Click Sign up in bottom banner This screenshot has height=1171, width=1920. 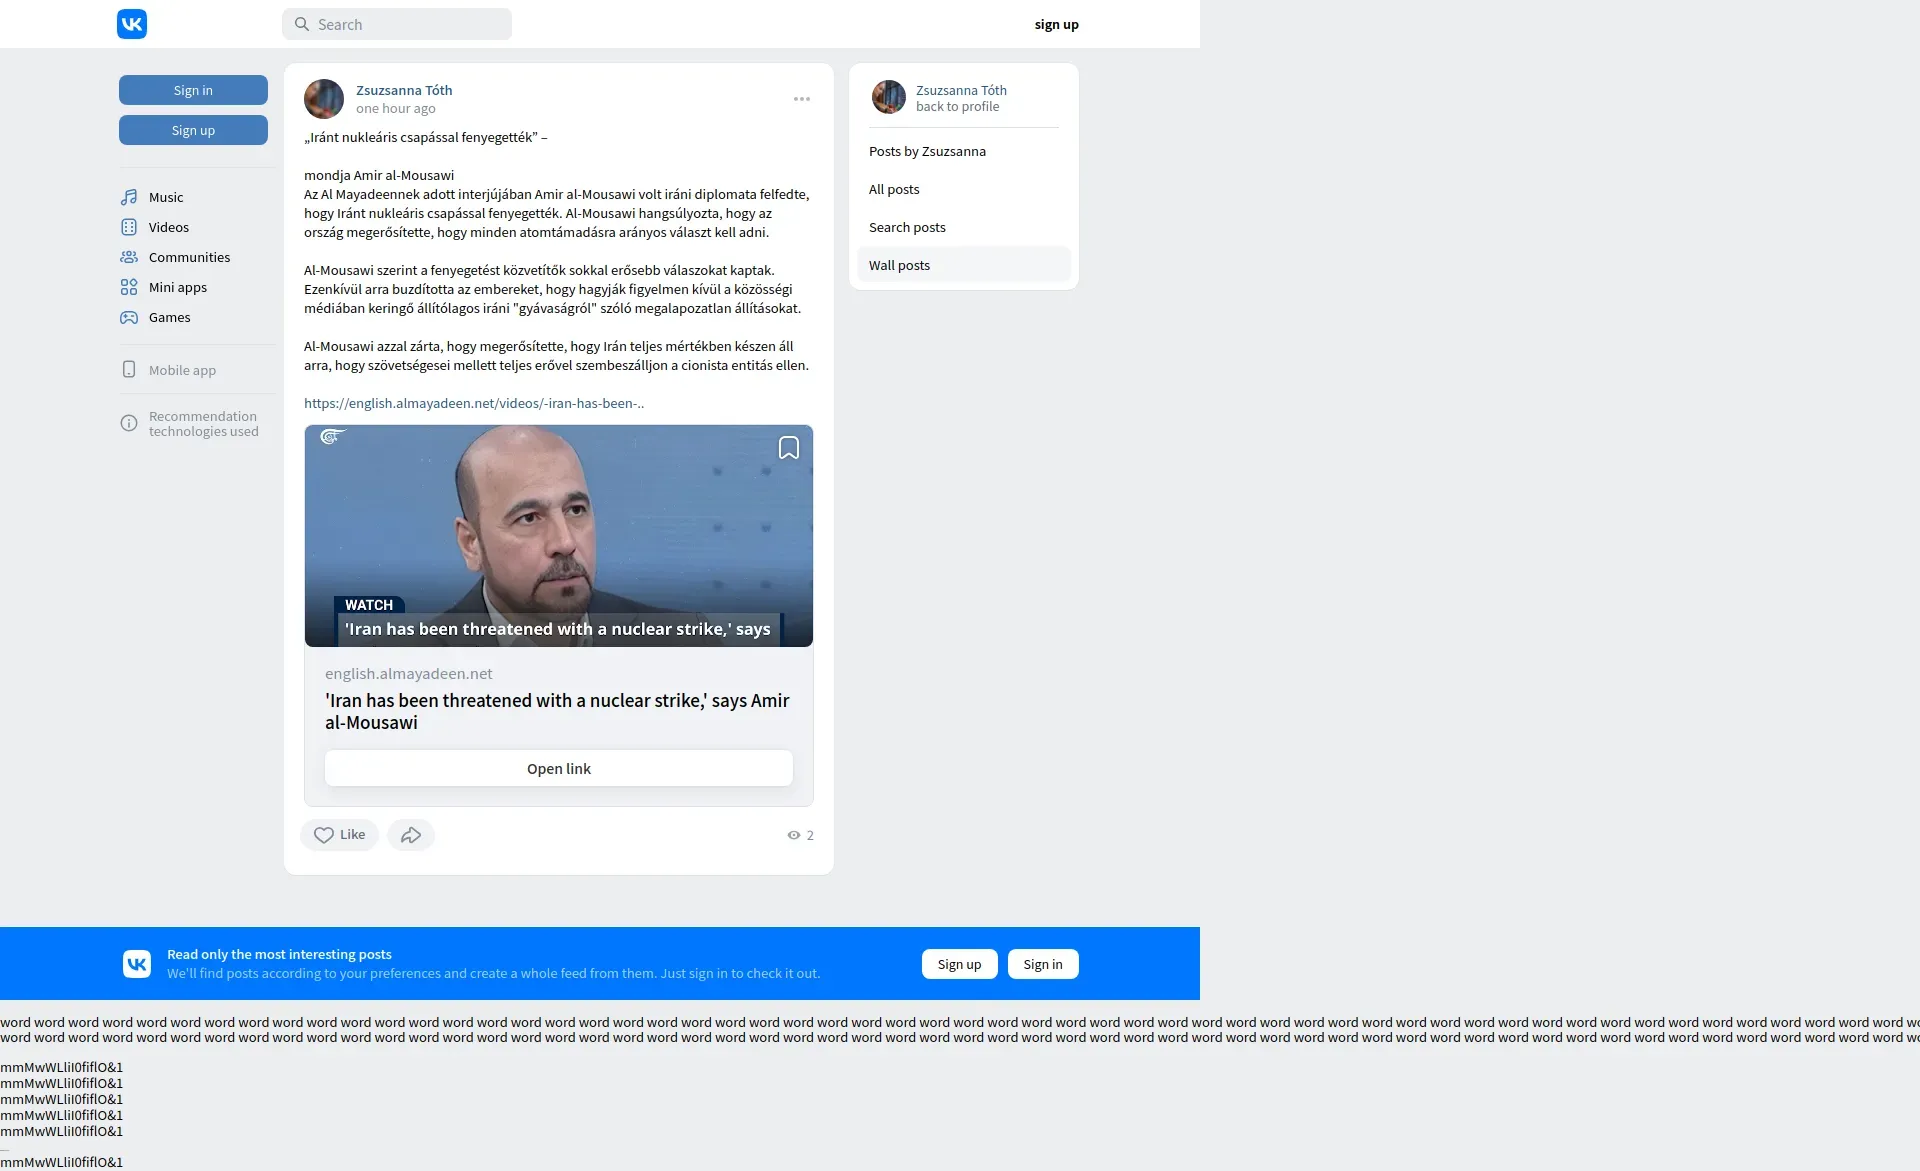point(959,964)
